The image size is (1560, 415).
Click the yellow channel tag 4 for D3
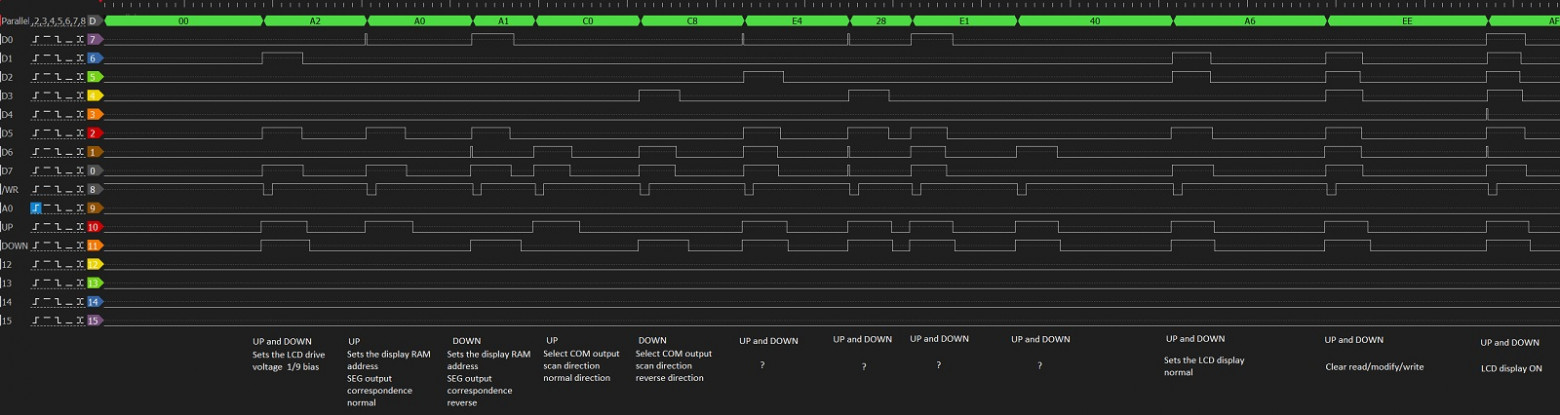(94, 96)
